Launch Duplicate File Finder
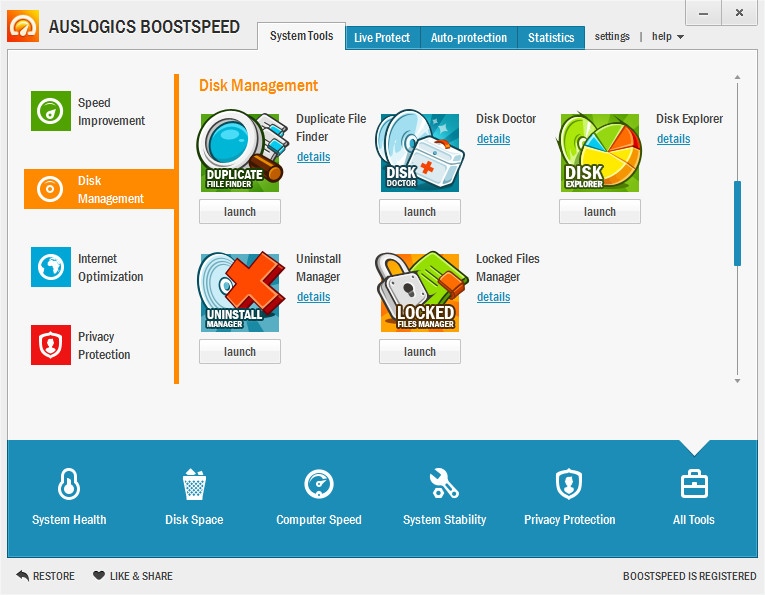The image size is (765, 595). click(240, 212)
